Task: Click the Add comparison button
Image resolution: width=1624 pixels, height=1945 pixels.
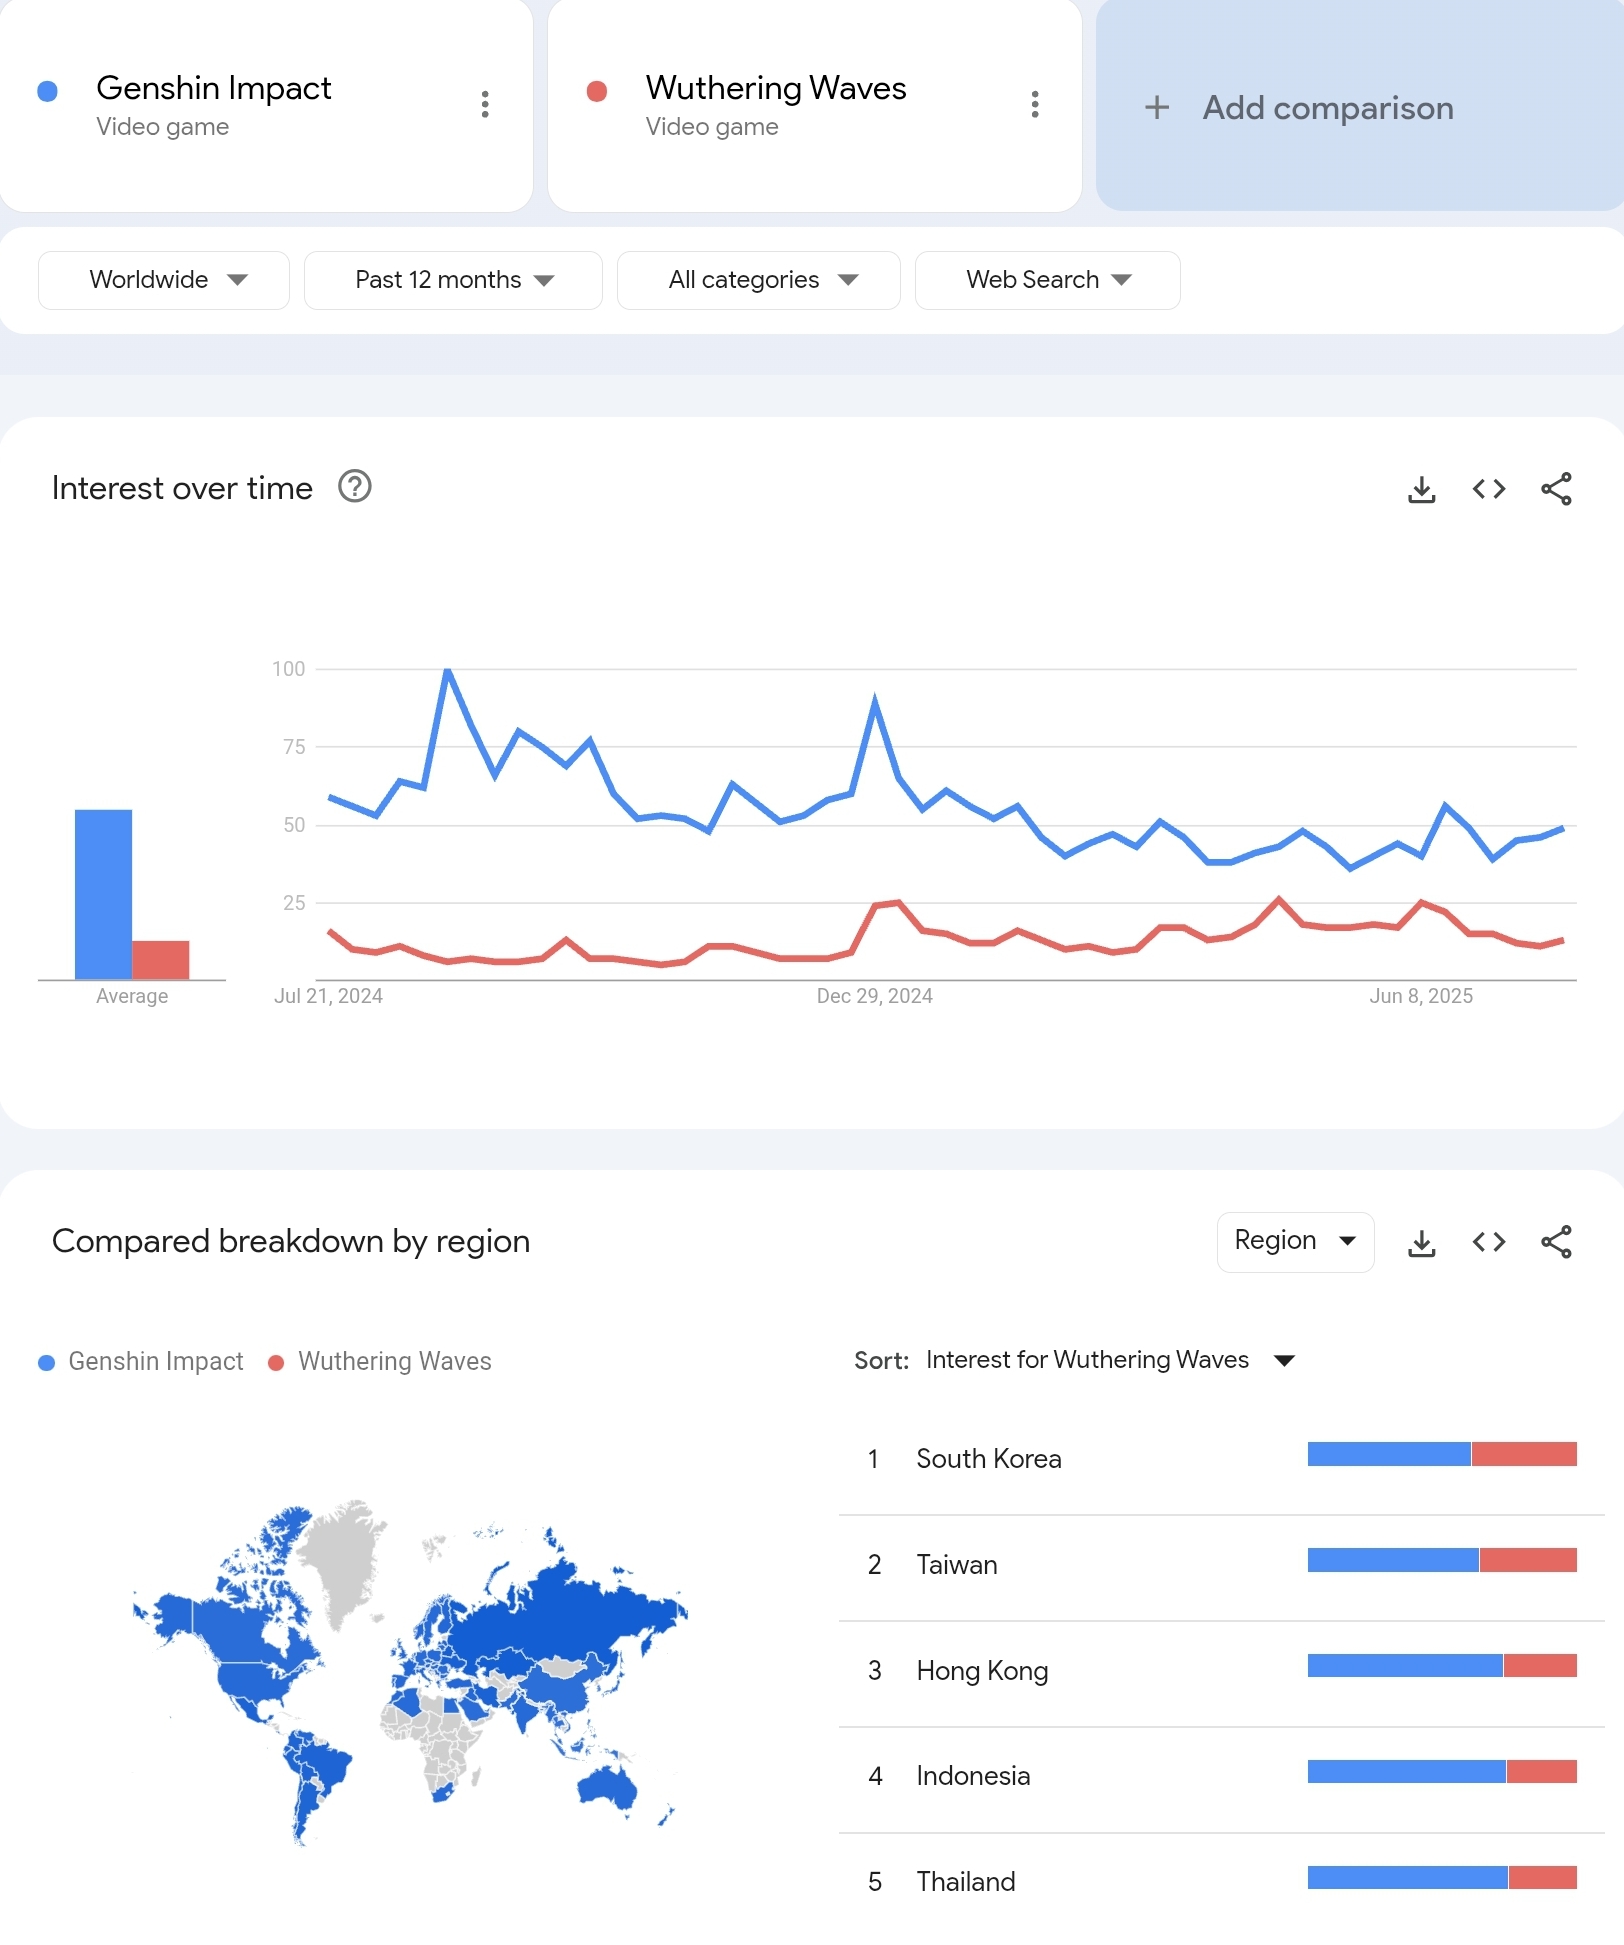Action: [x=1360, y=105]
